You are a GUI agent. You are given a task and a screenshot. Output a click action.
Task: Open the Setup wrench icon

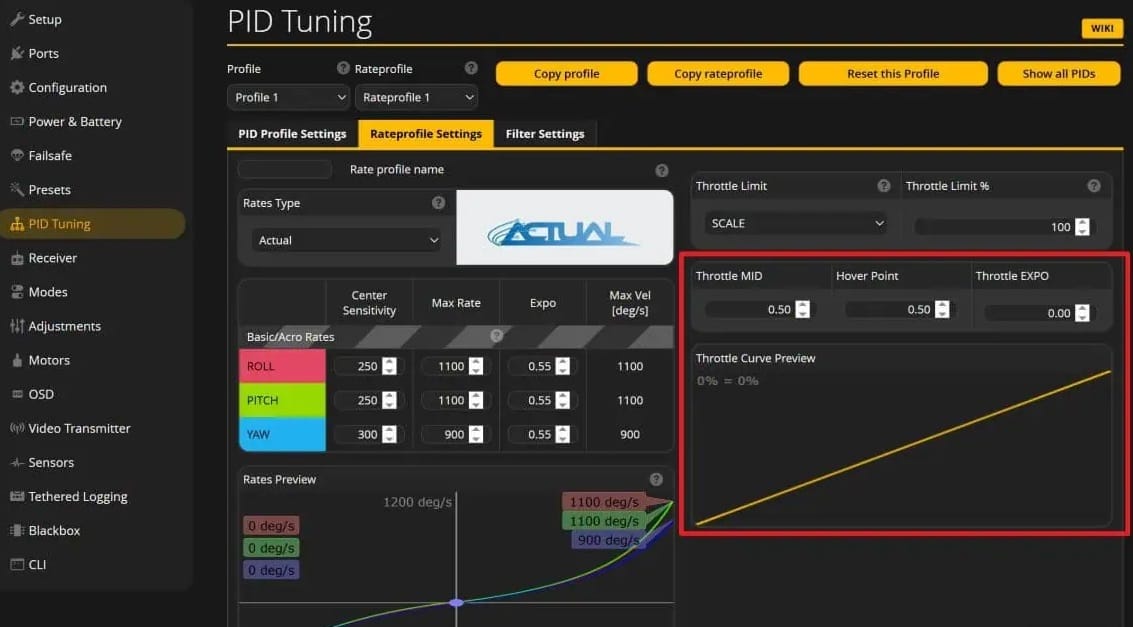tap(16, 19)
